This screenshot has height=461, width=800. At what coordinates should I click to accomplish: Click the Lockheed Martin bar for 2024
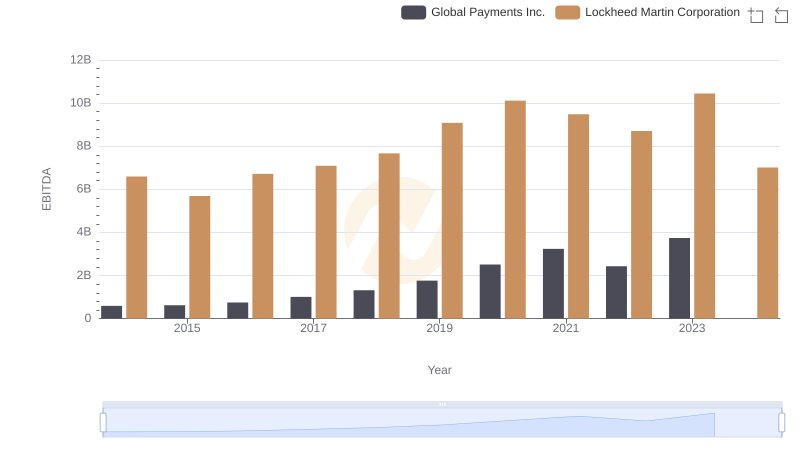point(767,243)
